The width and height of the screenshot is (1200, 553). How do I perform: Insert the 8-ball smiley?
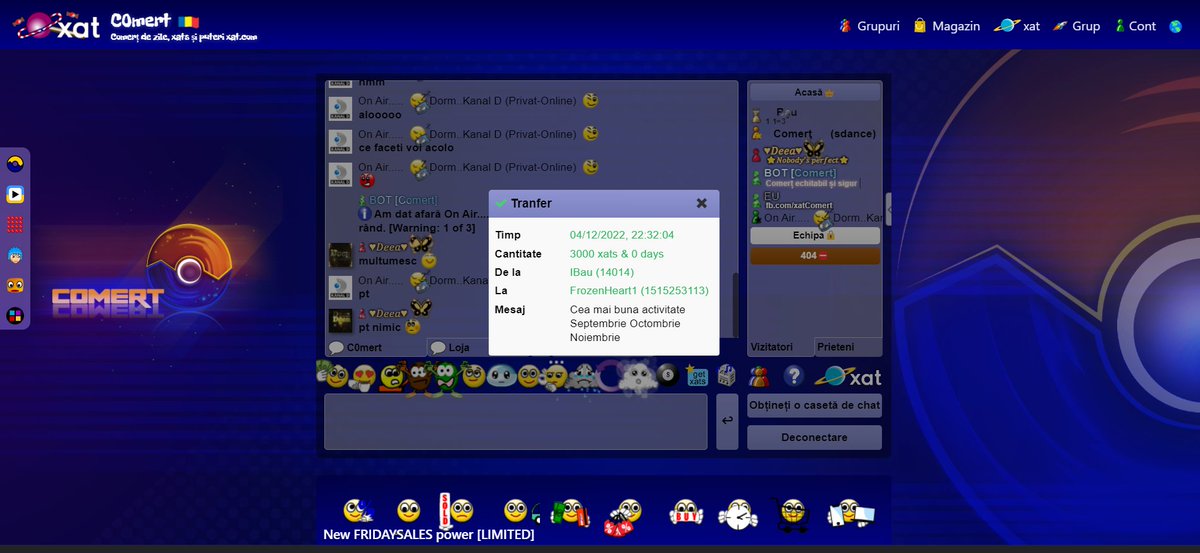click(668, 376)
